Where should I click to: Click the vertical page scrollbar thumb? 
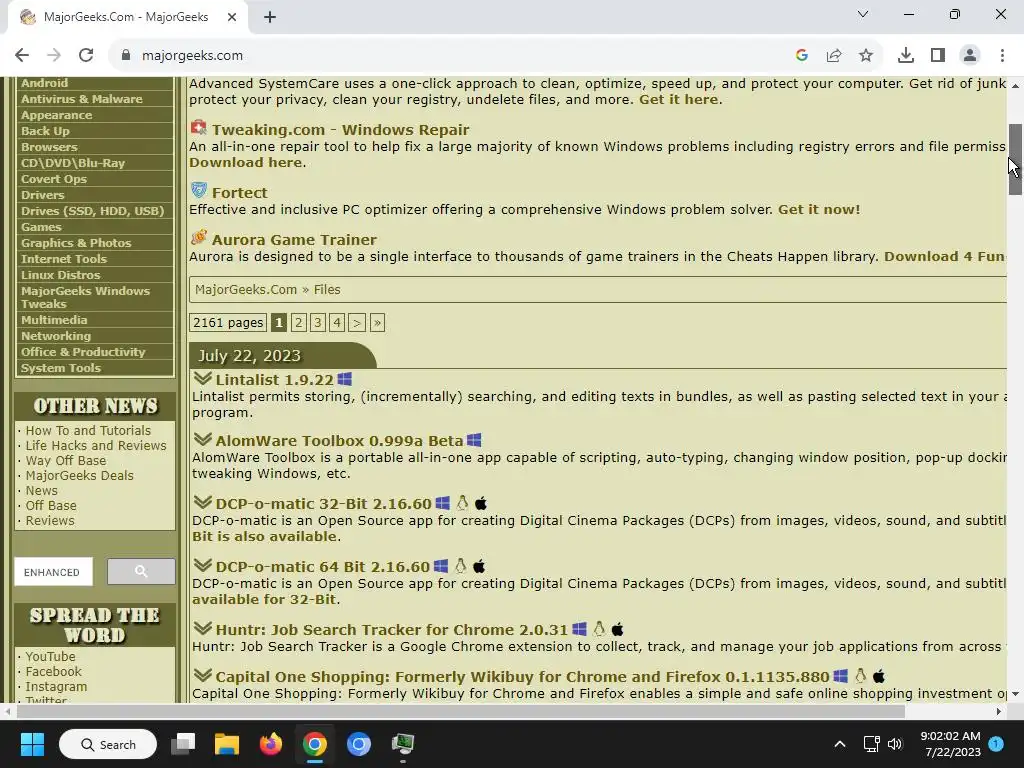[1015, 159]
